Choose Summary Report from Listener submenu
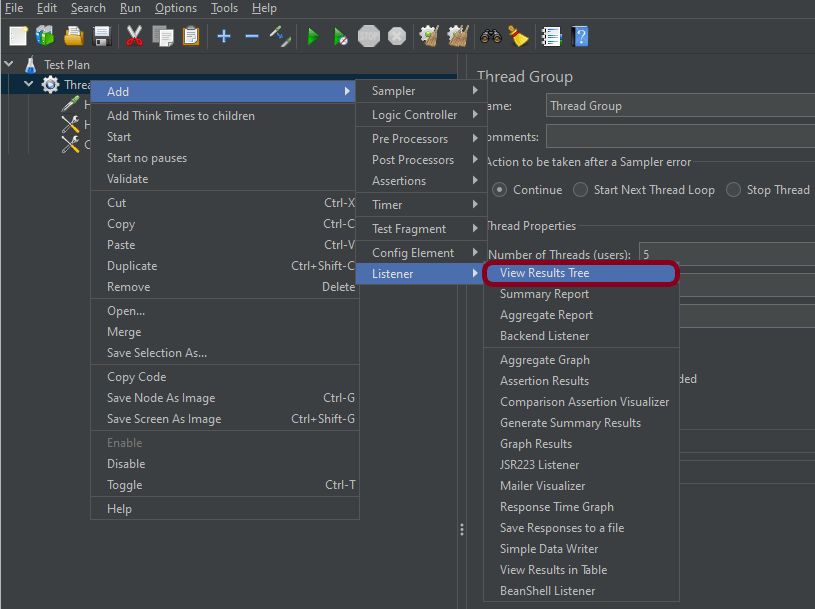The height and width of the screenshot is (609, 815). pyautogui.click(x=544, y=294)
